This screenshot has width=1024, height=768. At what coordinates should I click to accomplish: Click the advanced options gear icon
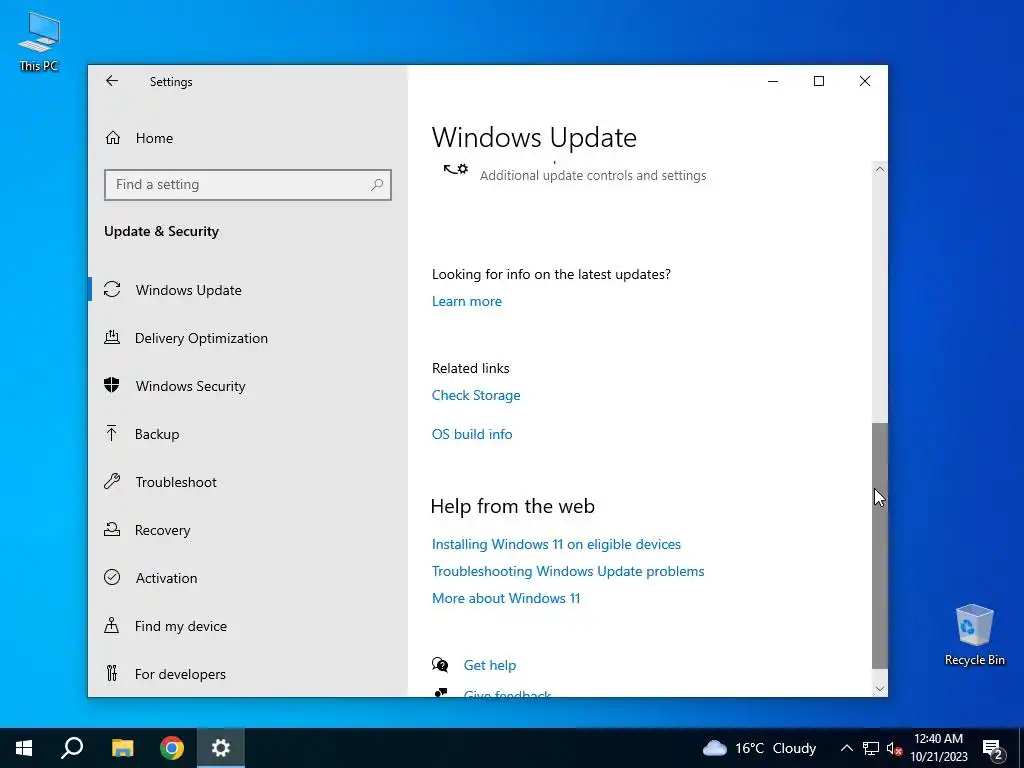[456, 170]
